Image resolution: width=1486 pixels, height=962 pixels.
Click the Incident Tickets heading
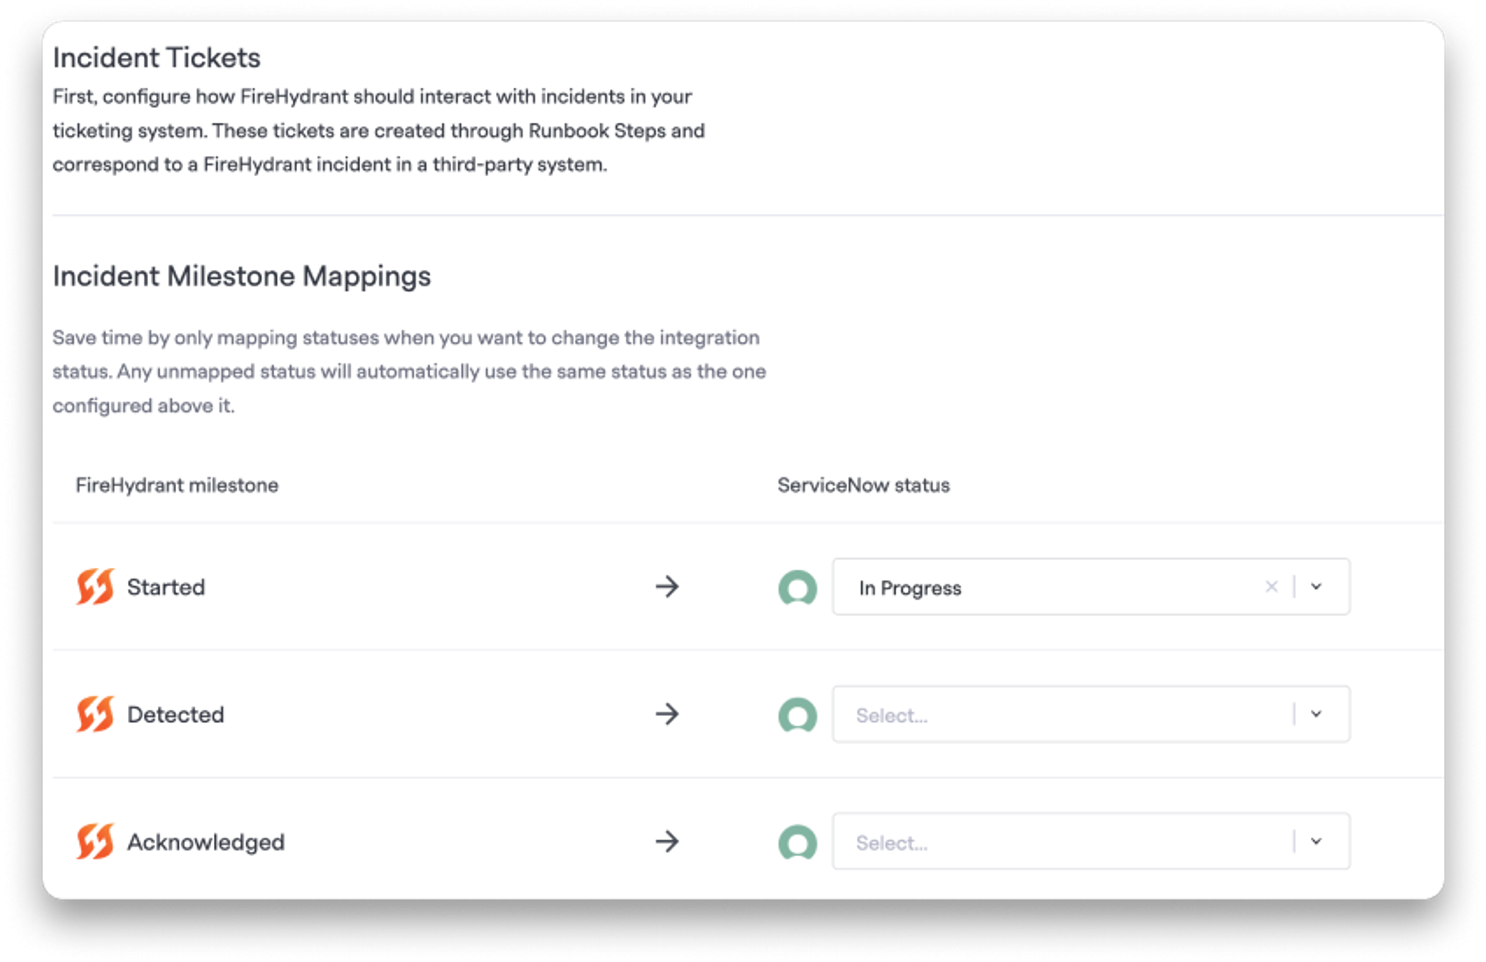point(157,58)
